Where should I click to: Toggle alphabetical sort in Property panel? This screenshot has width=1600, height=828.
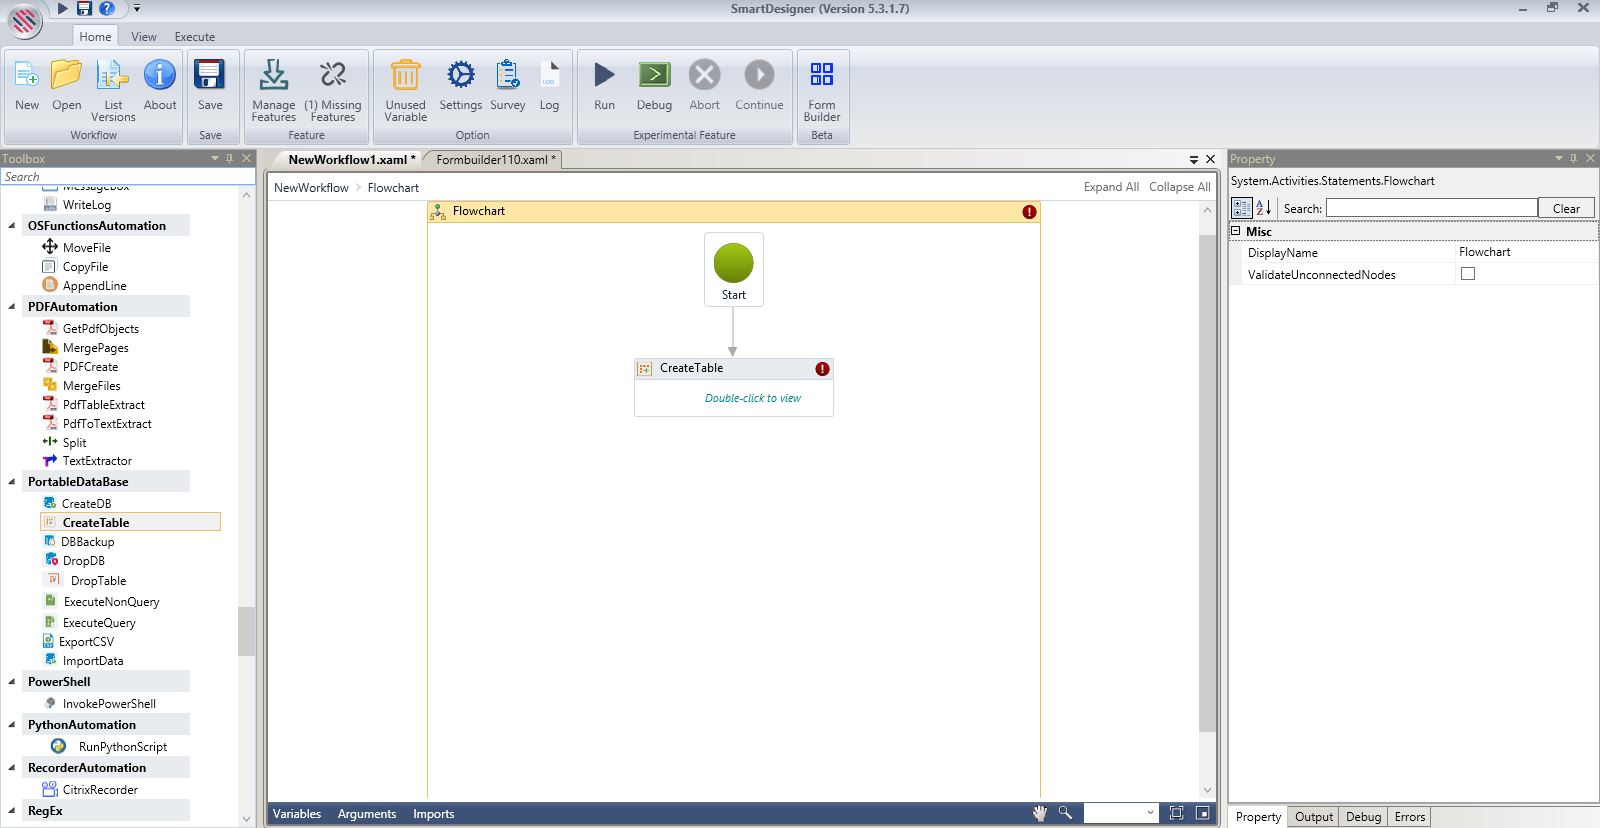coord(1263,208)
